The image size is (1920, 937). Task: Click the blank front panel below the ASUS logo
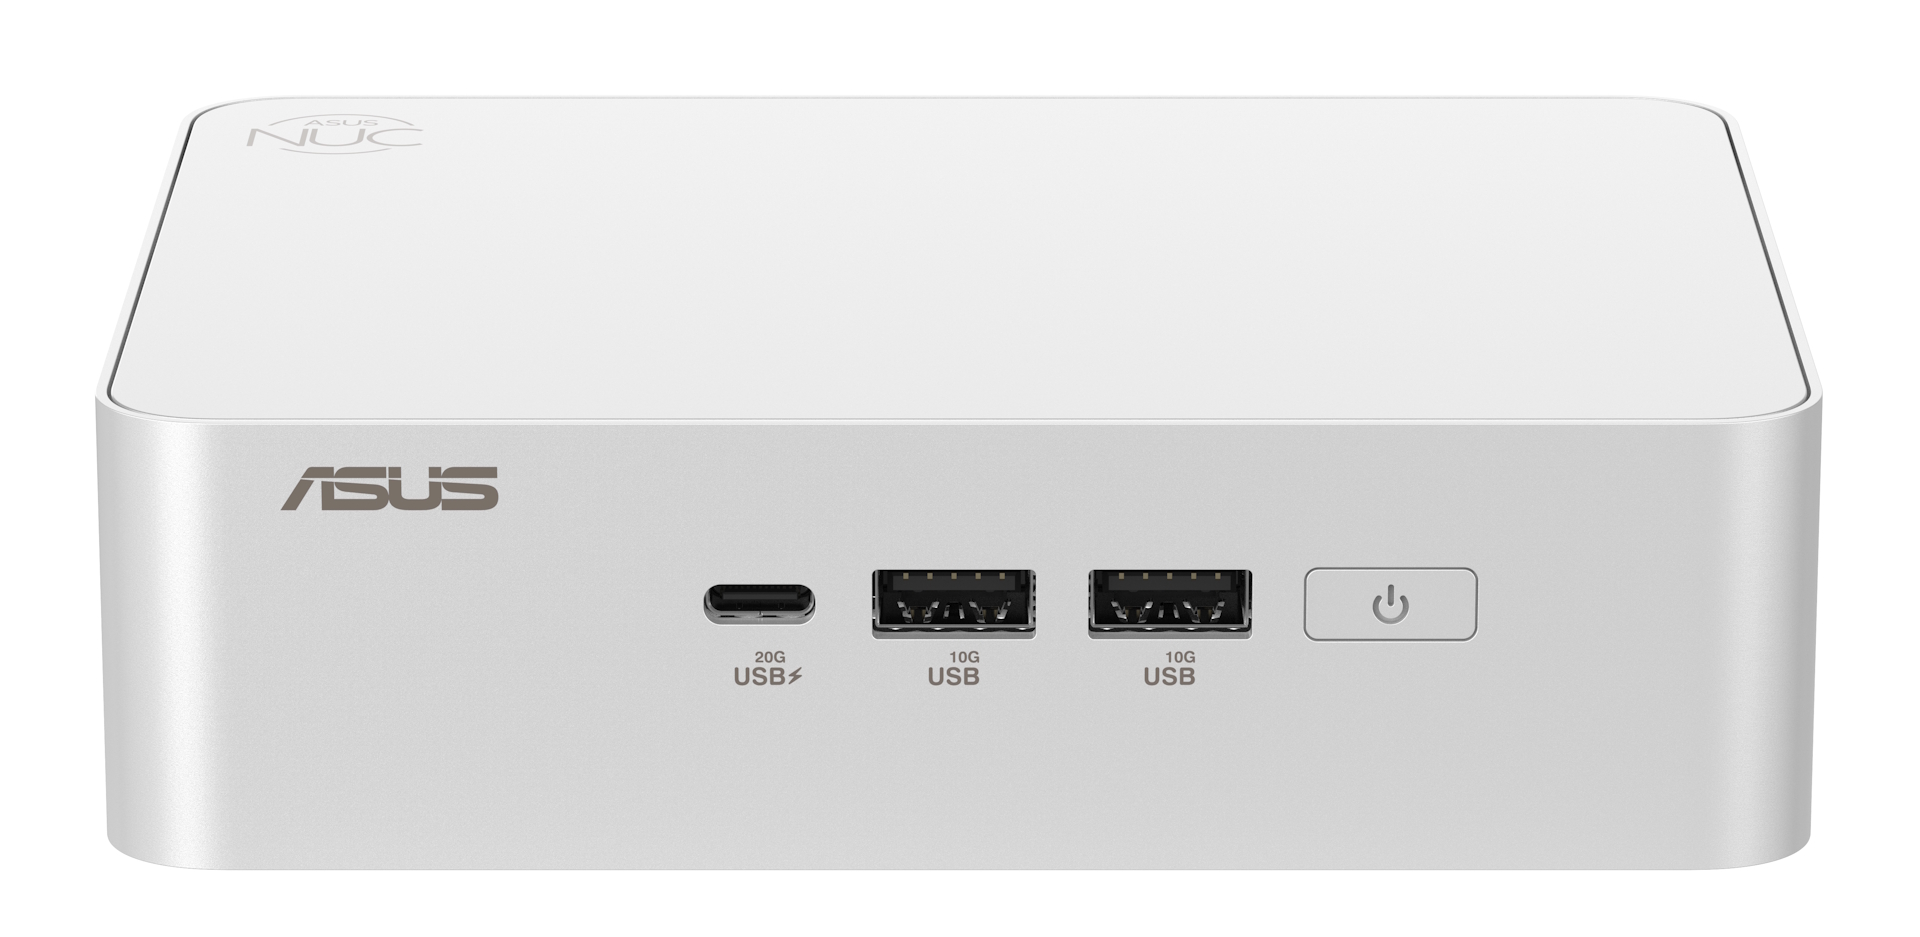(x=390, y=680)
